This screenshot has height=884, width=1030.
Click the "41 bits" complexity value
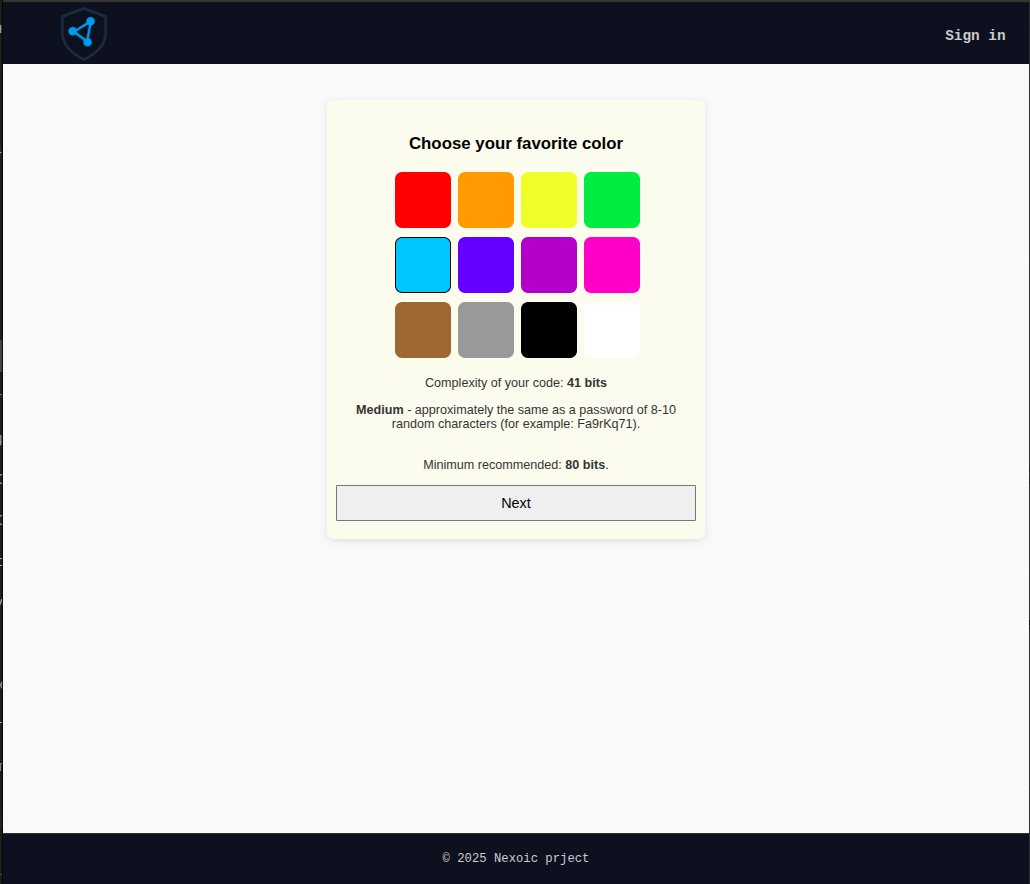point(587,383)
